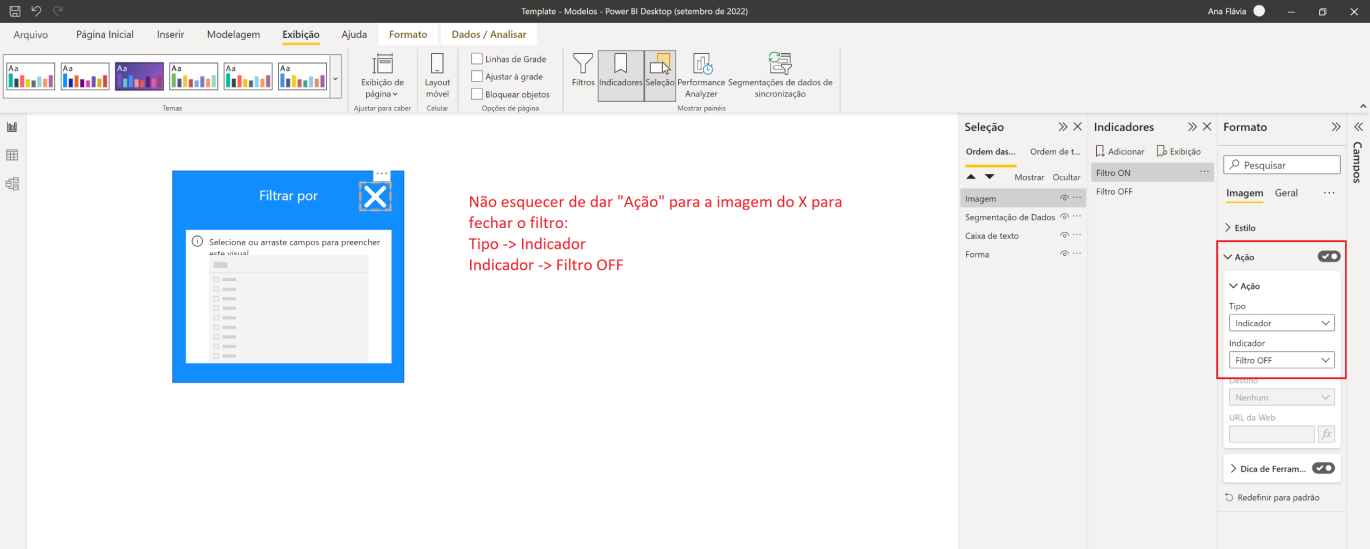Expand the Campos pane double chevron
This screenshot has height=549, width=1370.
(x=1358, y=127)
